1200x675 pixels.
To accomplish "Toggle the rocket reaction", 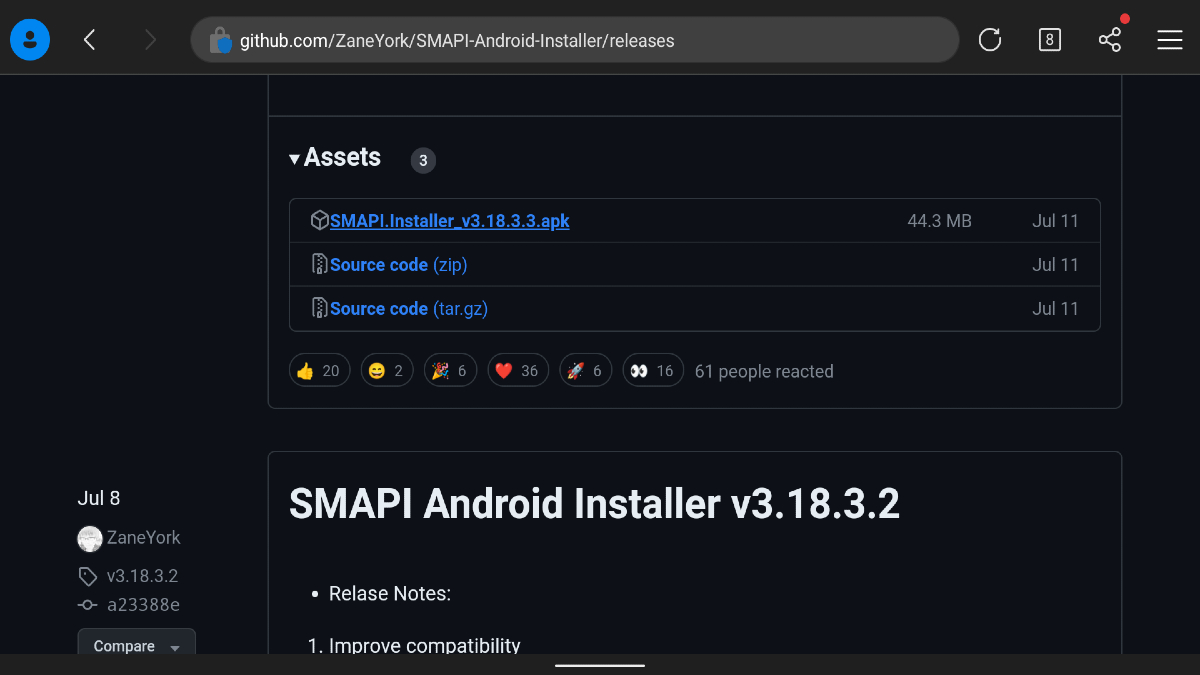I will [x=585, y=369].
